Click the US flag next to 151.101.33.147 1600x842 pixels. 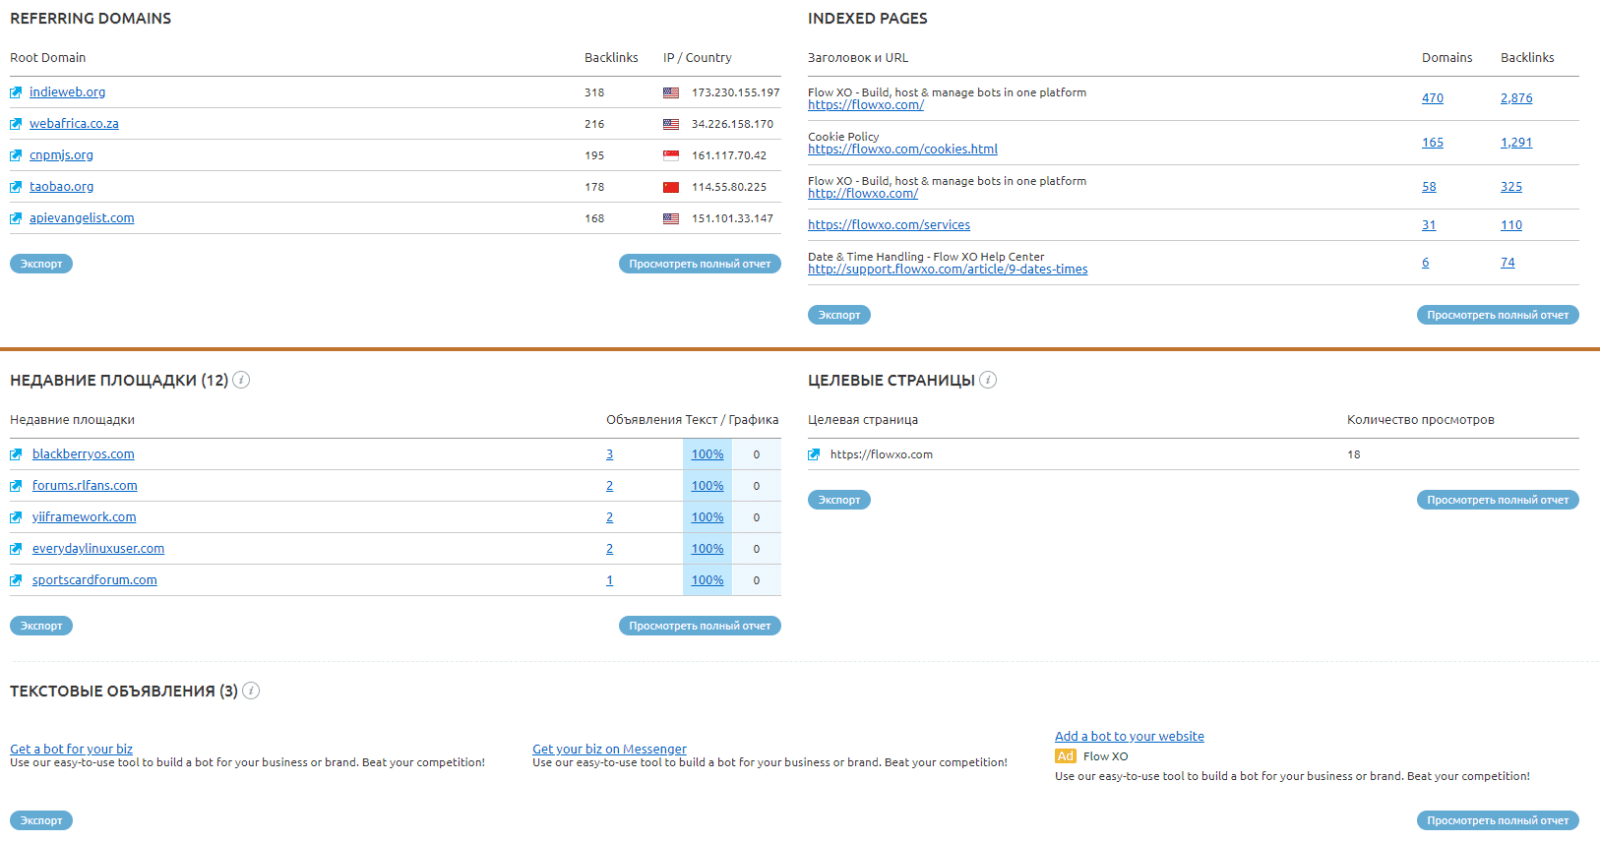[671, 218]
